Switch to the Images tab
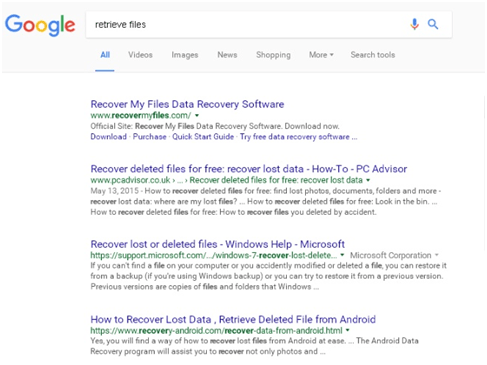 click(185, 55)
